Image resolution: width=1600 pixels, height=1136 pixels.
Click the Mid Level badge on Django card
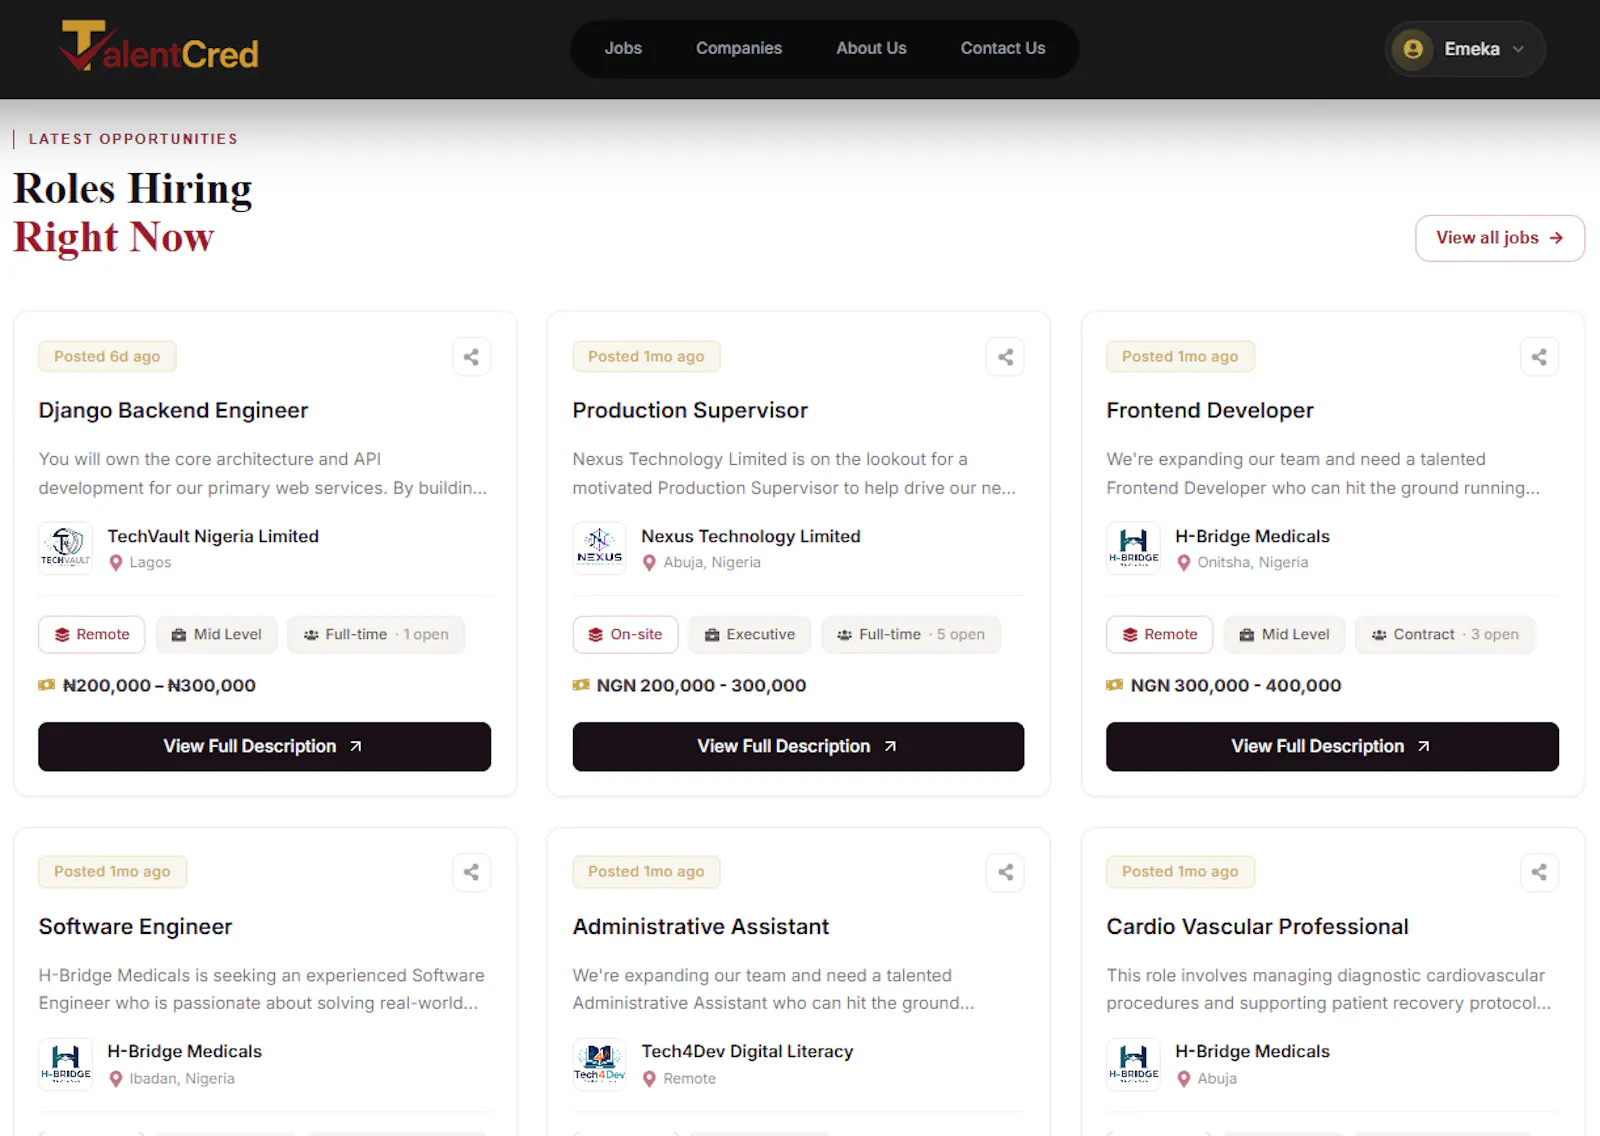pos(216,635)
